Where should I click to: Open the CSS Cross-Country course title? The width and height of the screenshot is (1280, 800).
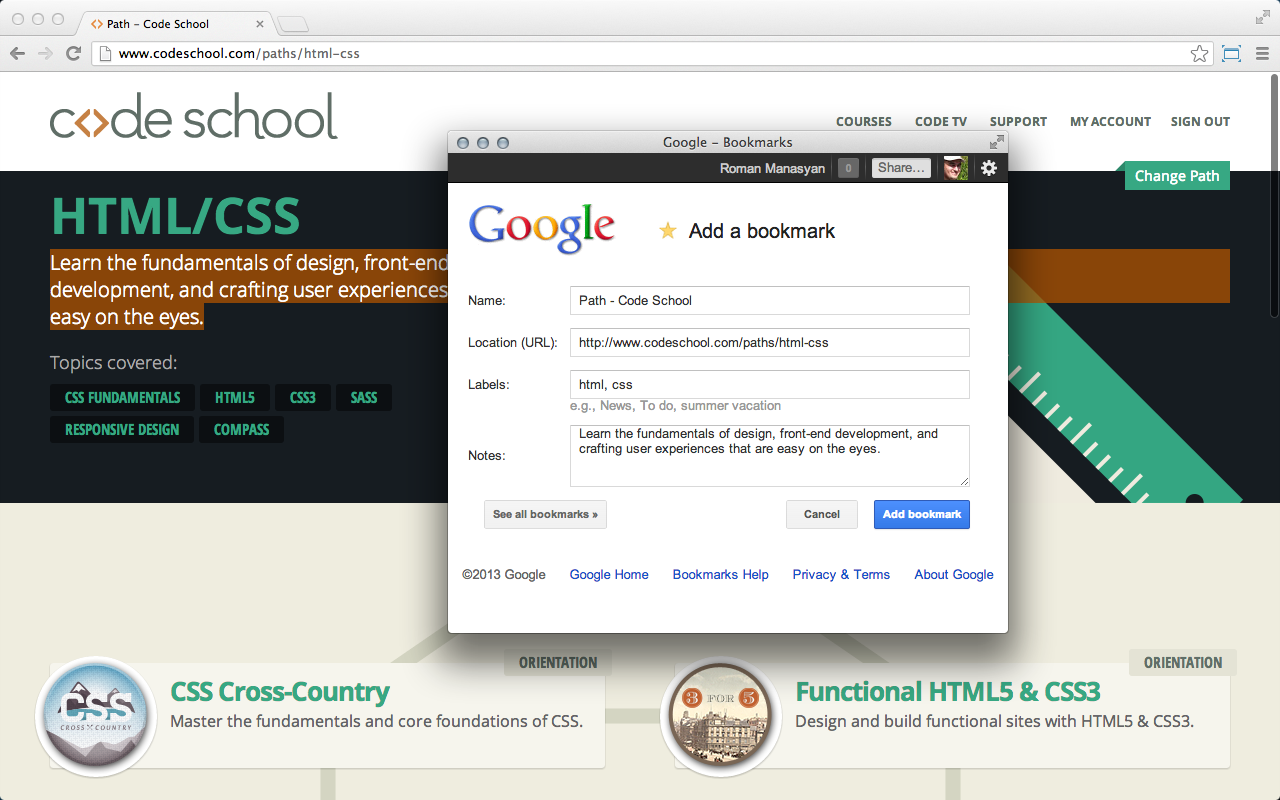point(280,691)
